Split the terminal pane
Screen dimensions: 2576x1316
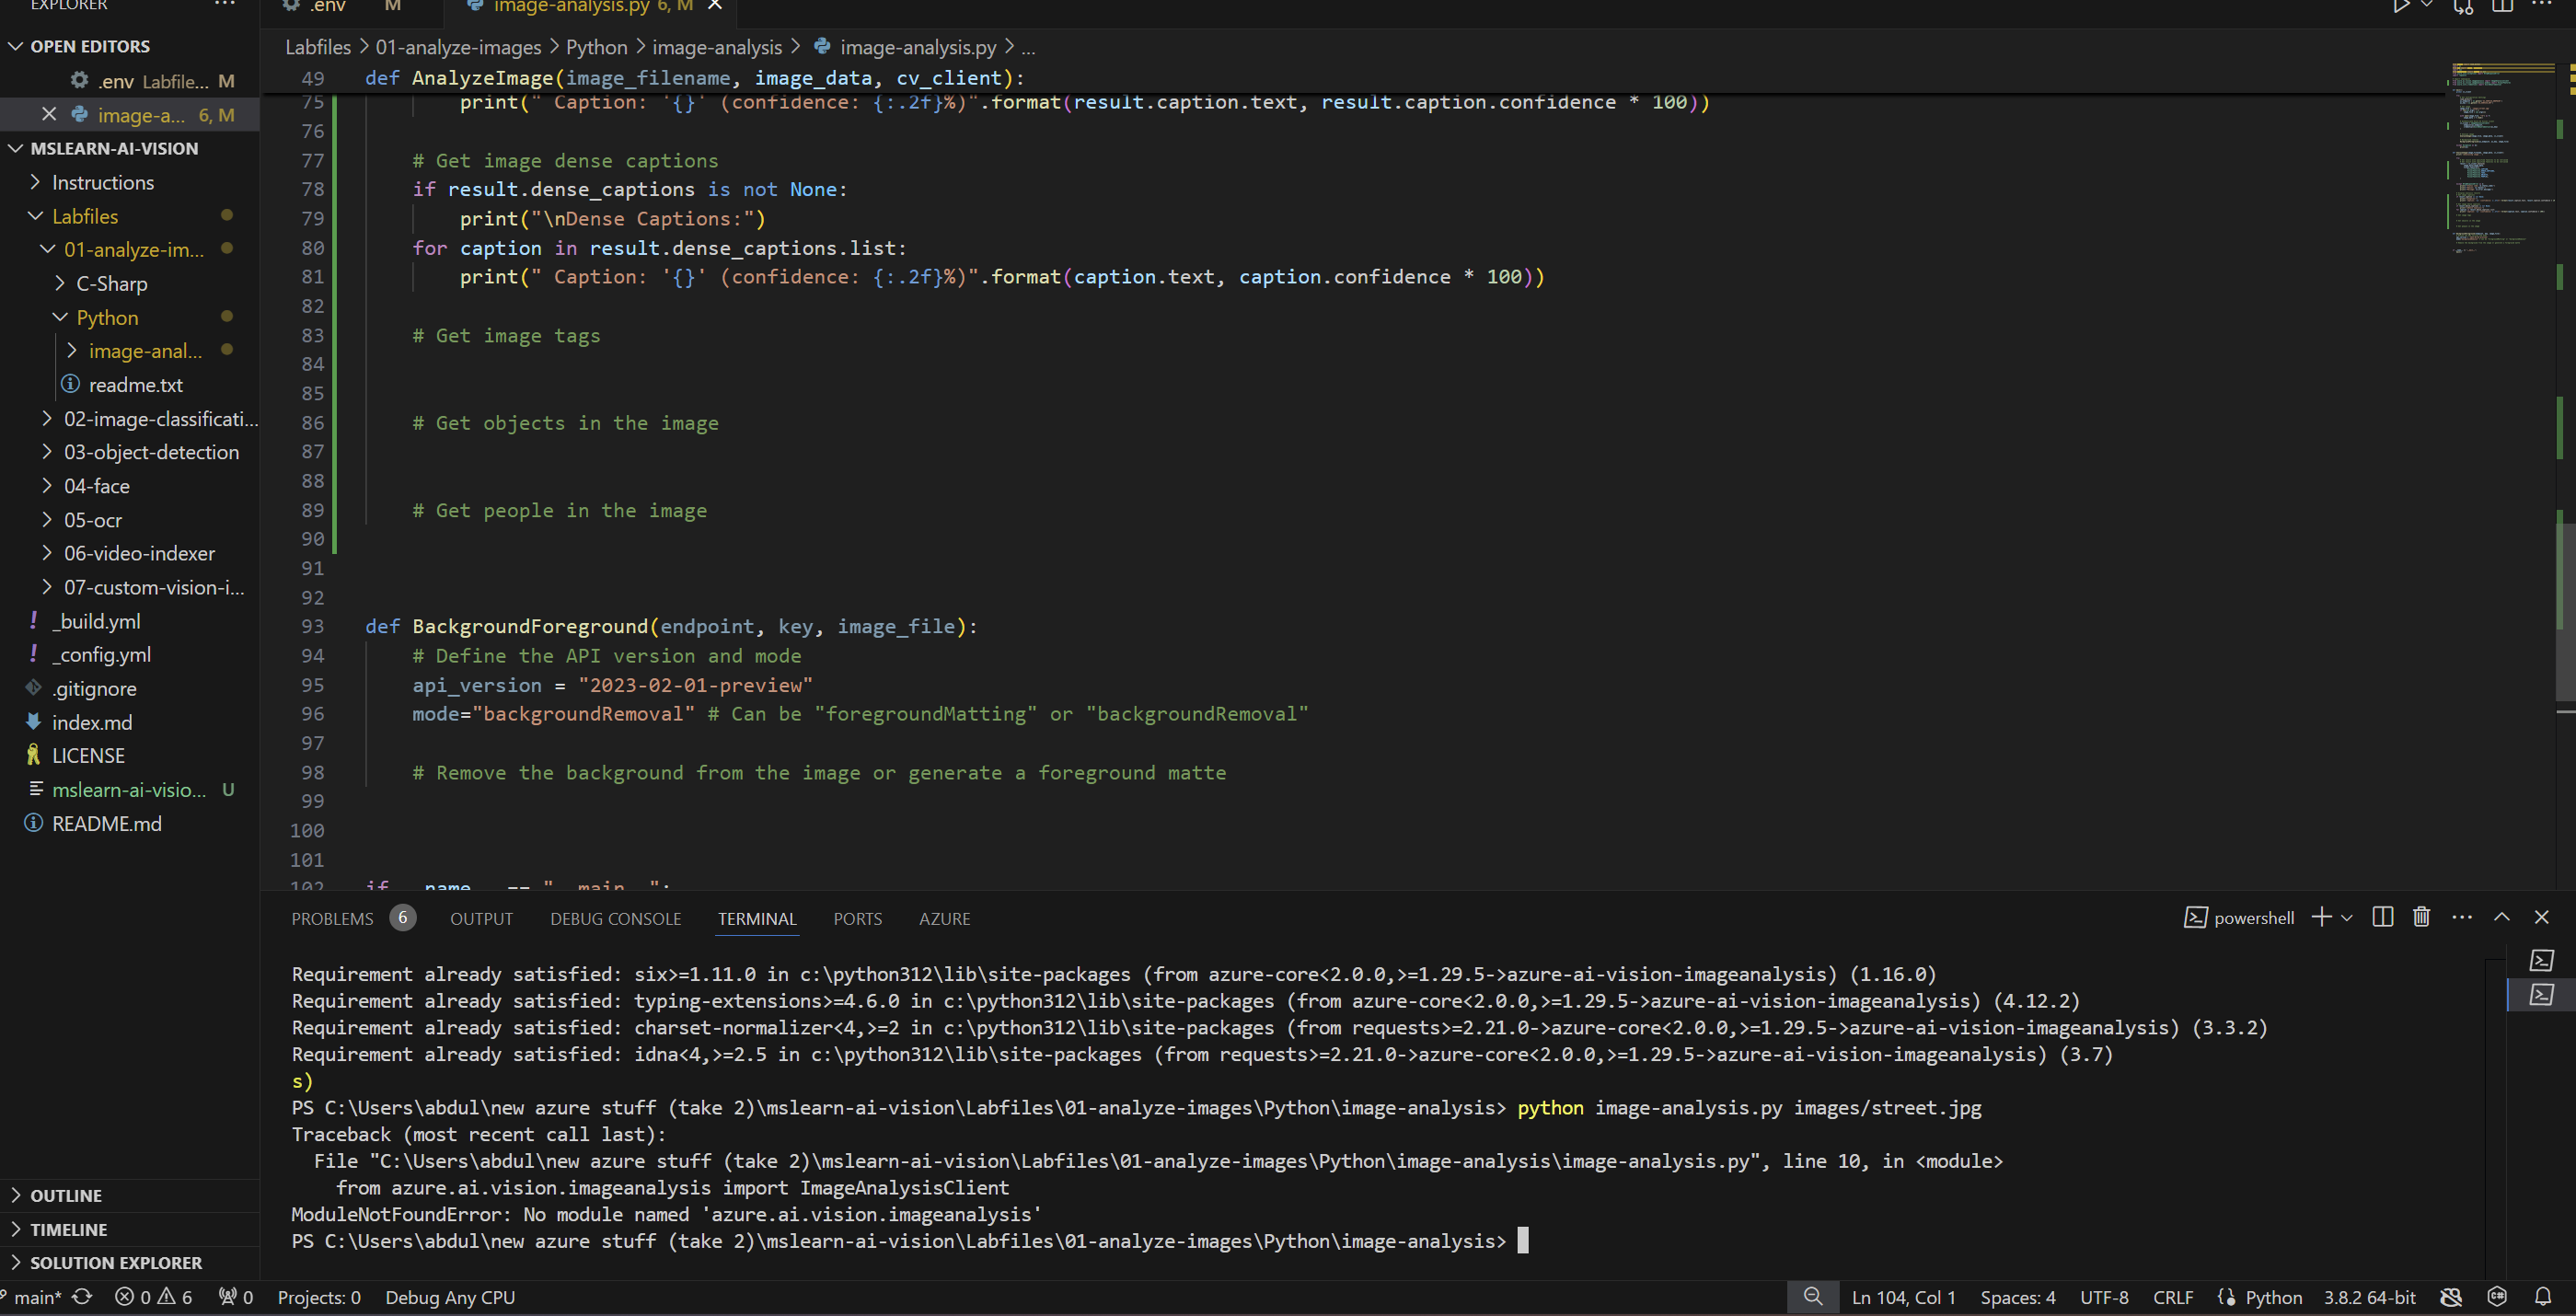[2383, 917]
